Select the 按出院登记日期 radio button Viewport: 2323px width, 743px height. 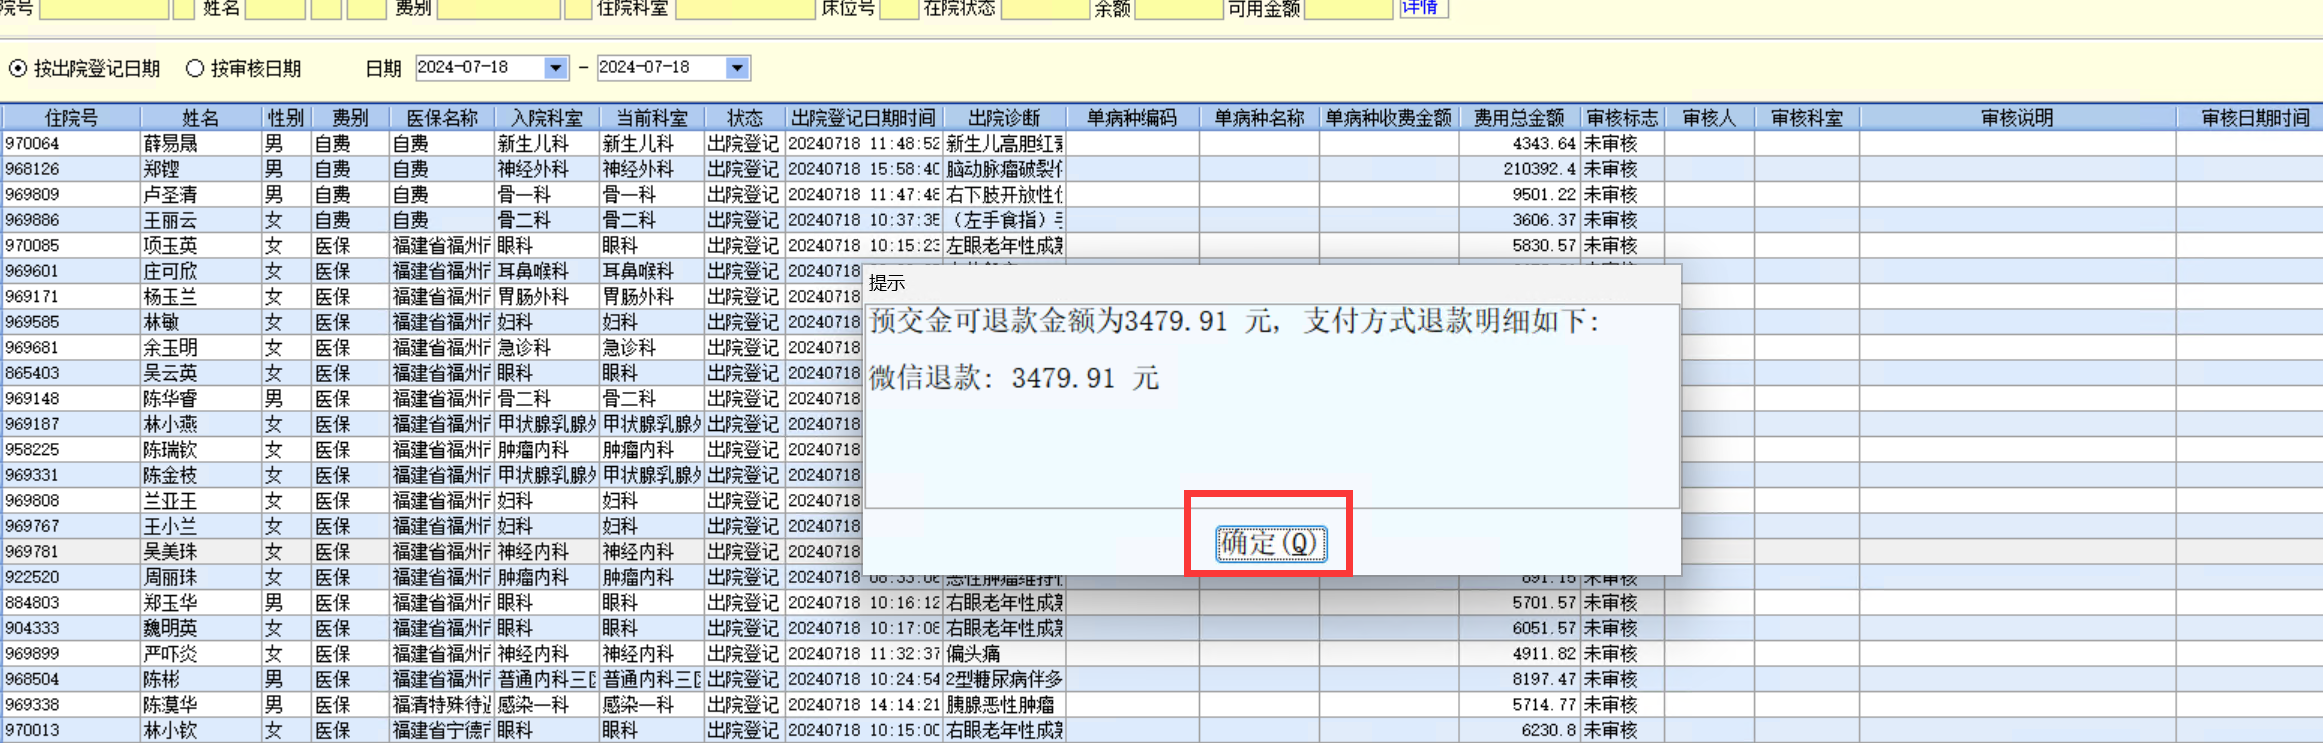[17, 68]
